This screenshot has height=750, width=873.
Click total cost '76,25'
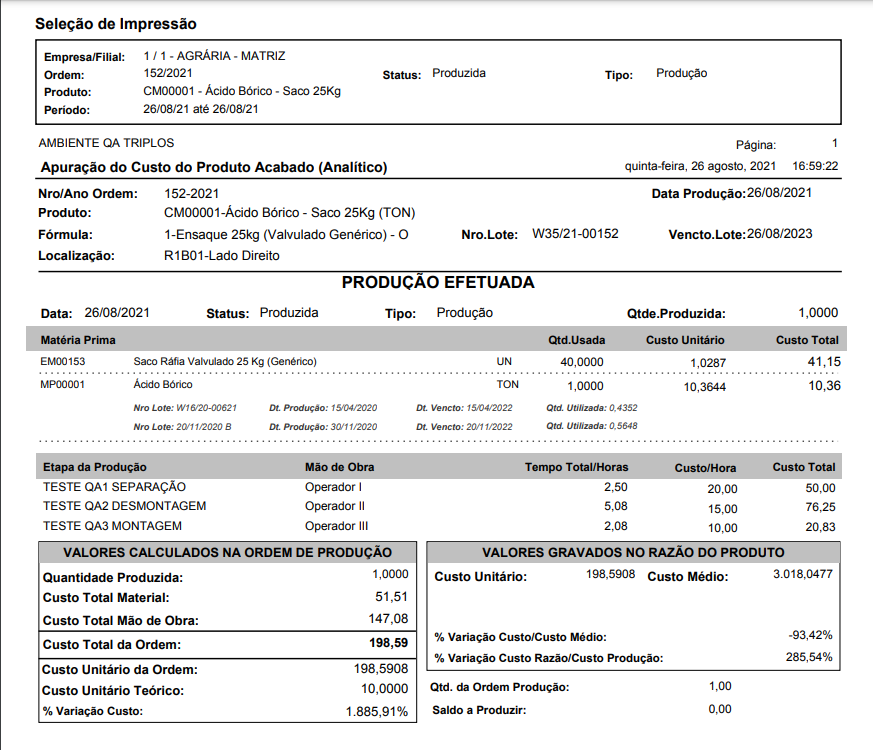(x=820, y=507)
